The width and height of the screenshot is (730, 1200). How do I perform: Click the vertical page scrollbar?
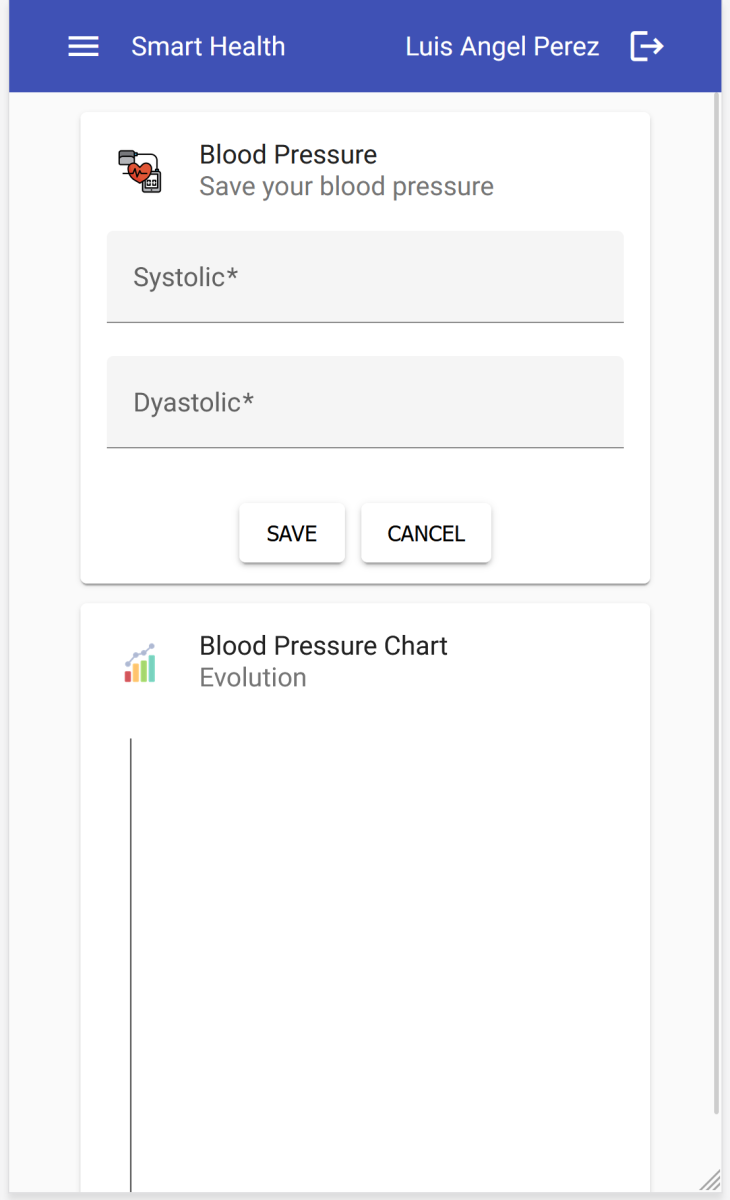(x=716, y=600)
